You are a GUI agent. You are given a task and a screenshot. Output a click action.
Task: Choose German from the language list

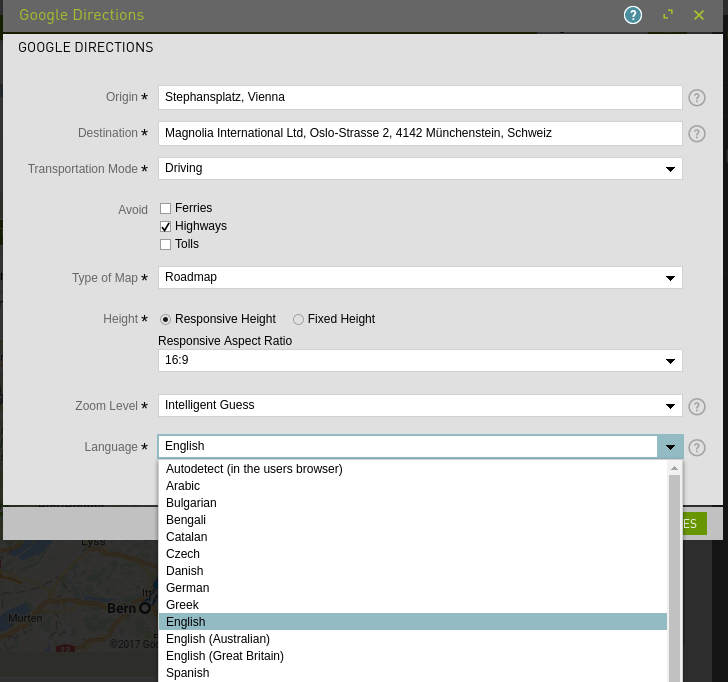point(412,588)
